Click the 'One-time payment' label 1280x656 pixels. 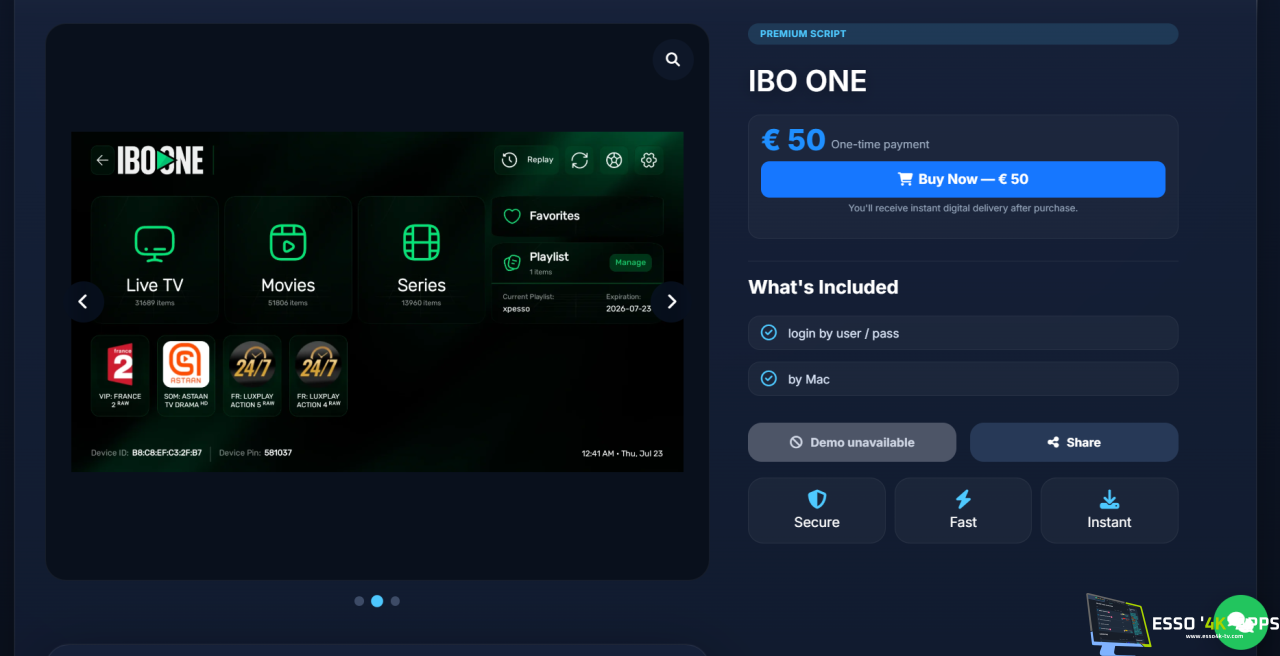pyautogui.click(x=880, y=145)
